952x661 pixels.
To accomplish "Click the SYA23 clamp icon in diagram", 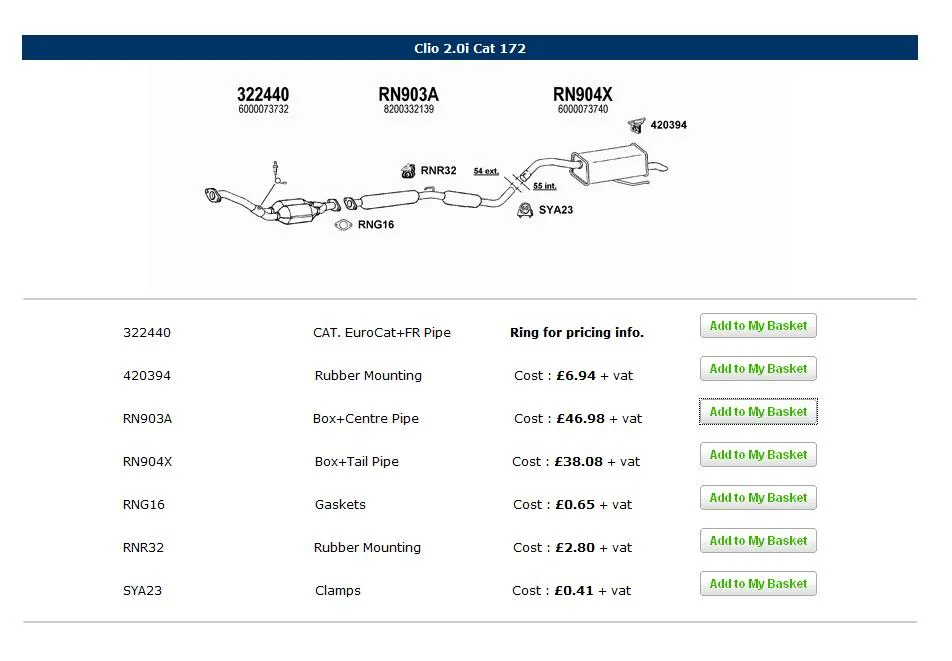I will pyautogui.click(x=525, y=210).
